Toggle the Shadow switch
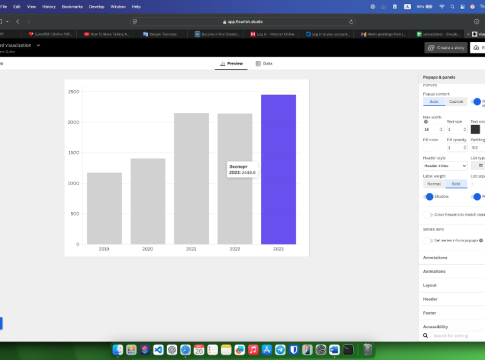 point(428,197)
